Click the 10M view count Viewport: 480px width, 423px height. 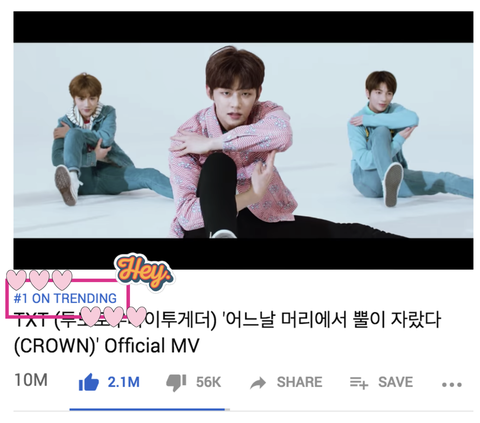pos(31,380)
